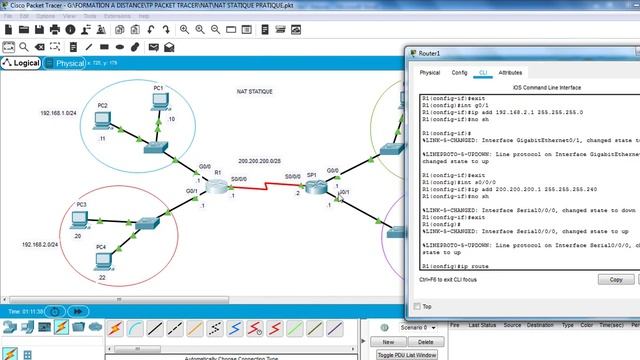Screen dimensions: 640x360
Task: Choose the Place Note tool
Action: [x=73, y=47]
